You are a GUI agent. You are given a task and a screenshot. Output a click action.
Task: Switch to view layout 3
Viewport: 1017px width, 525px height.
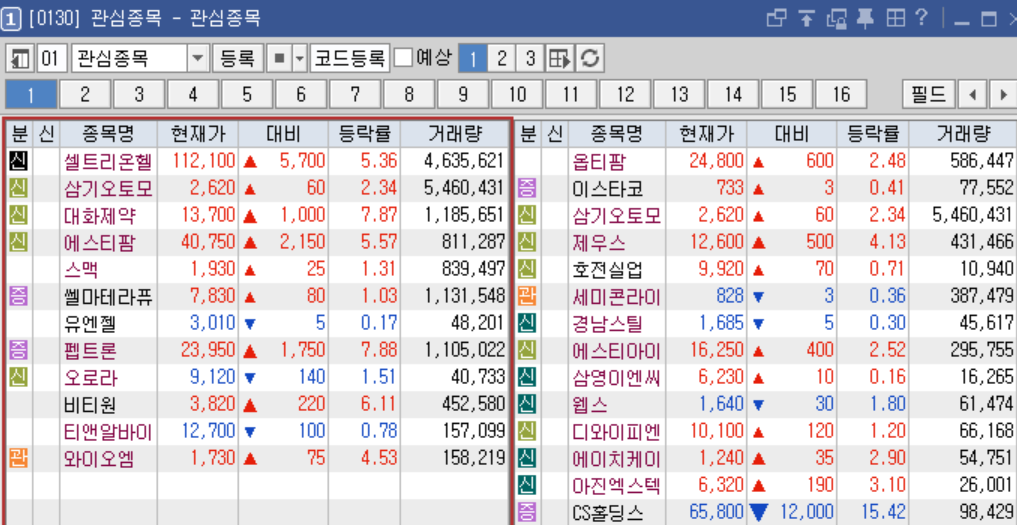pos(531,59)
